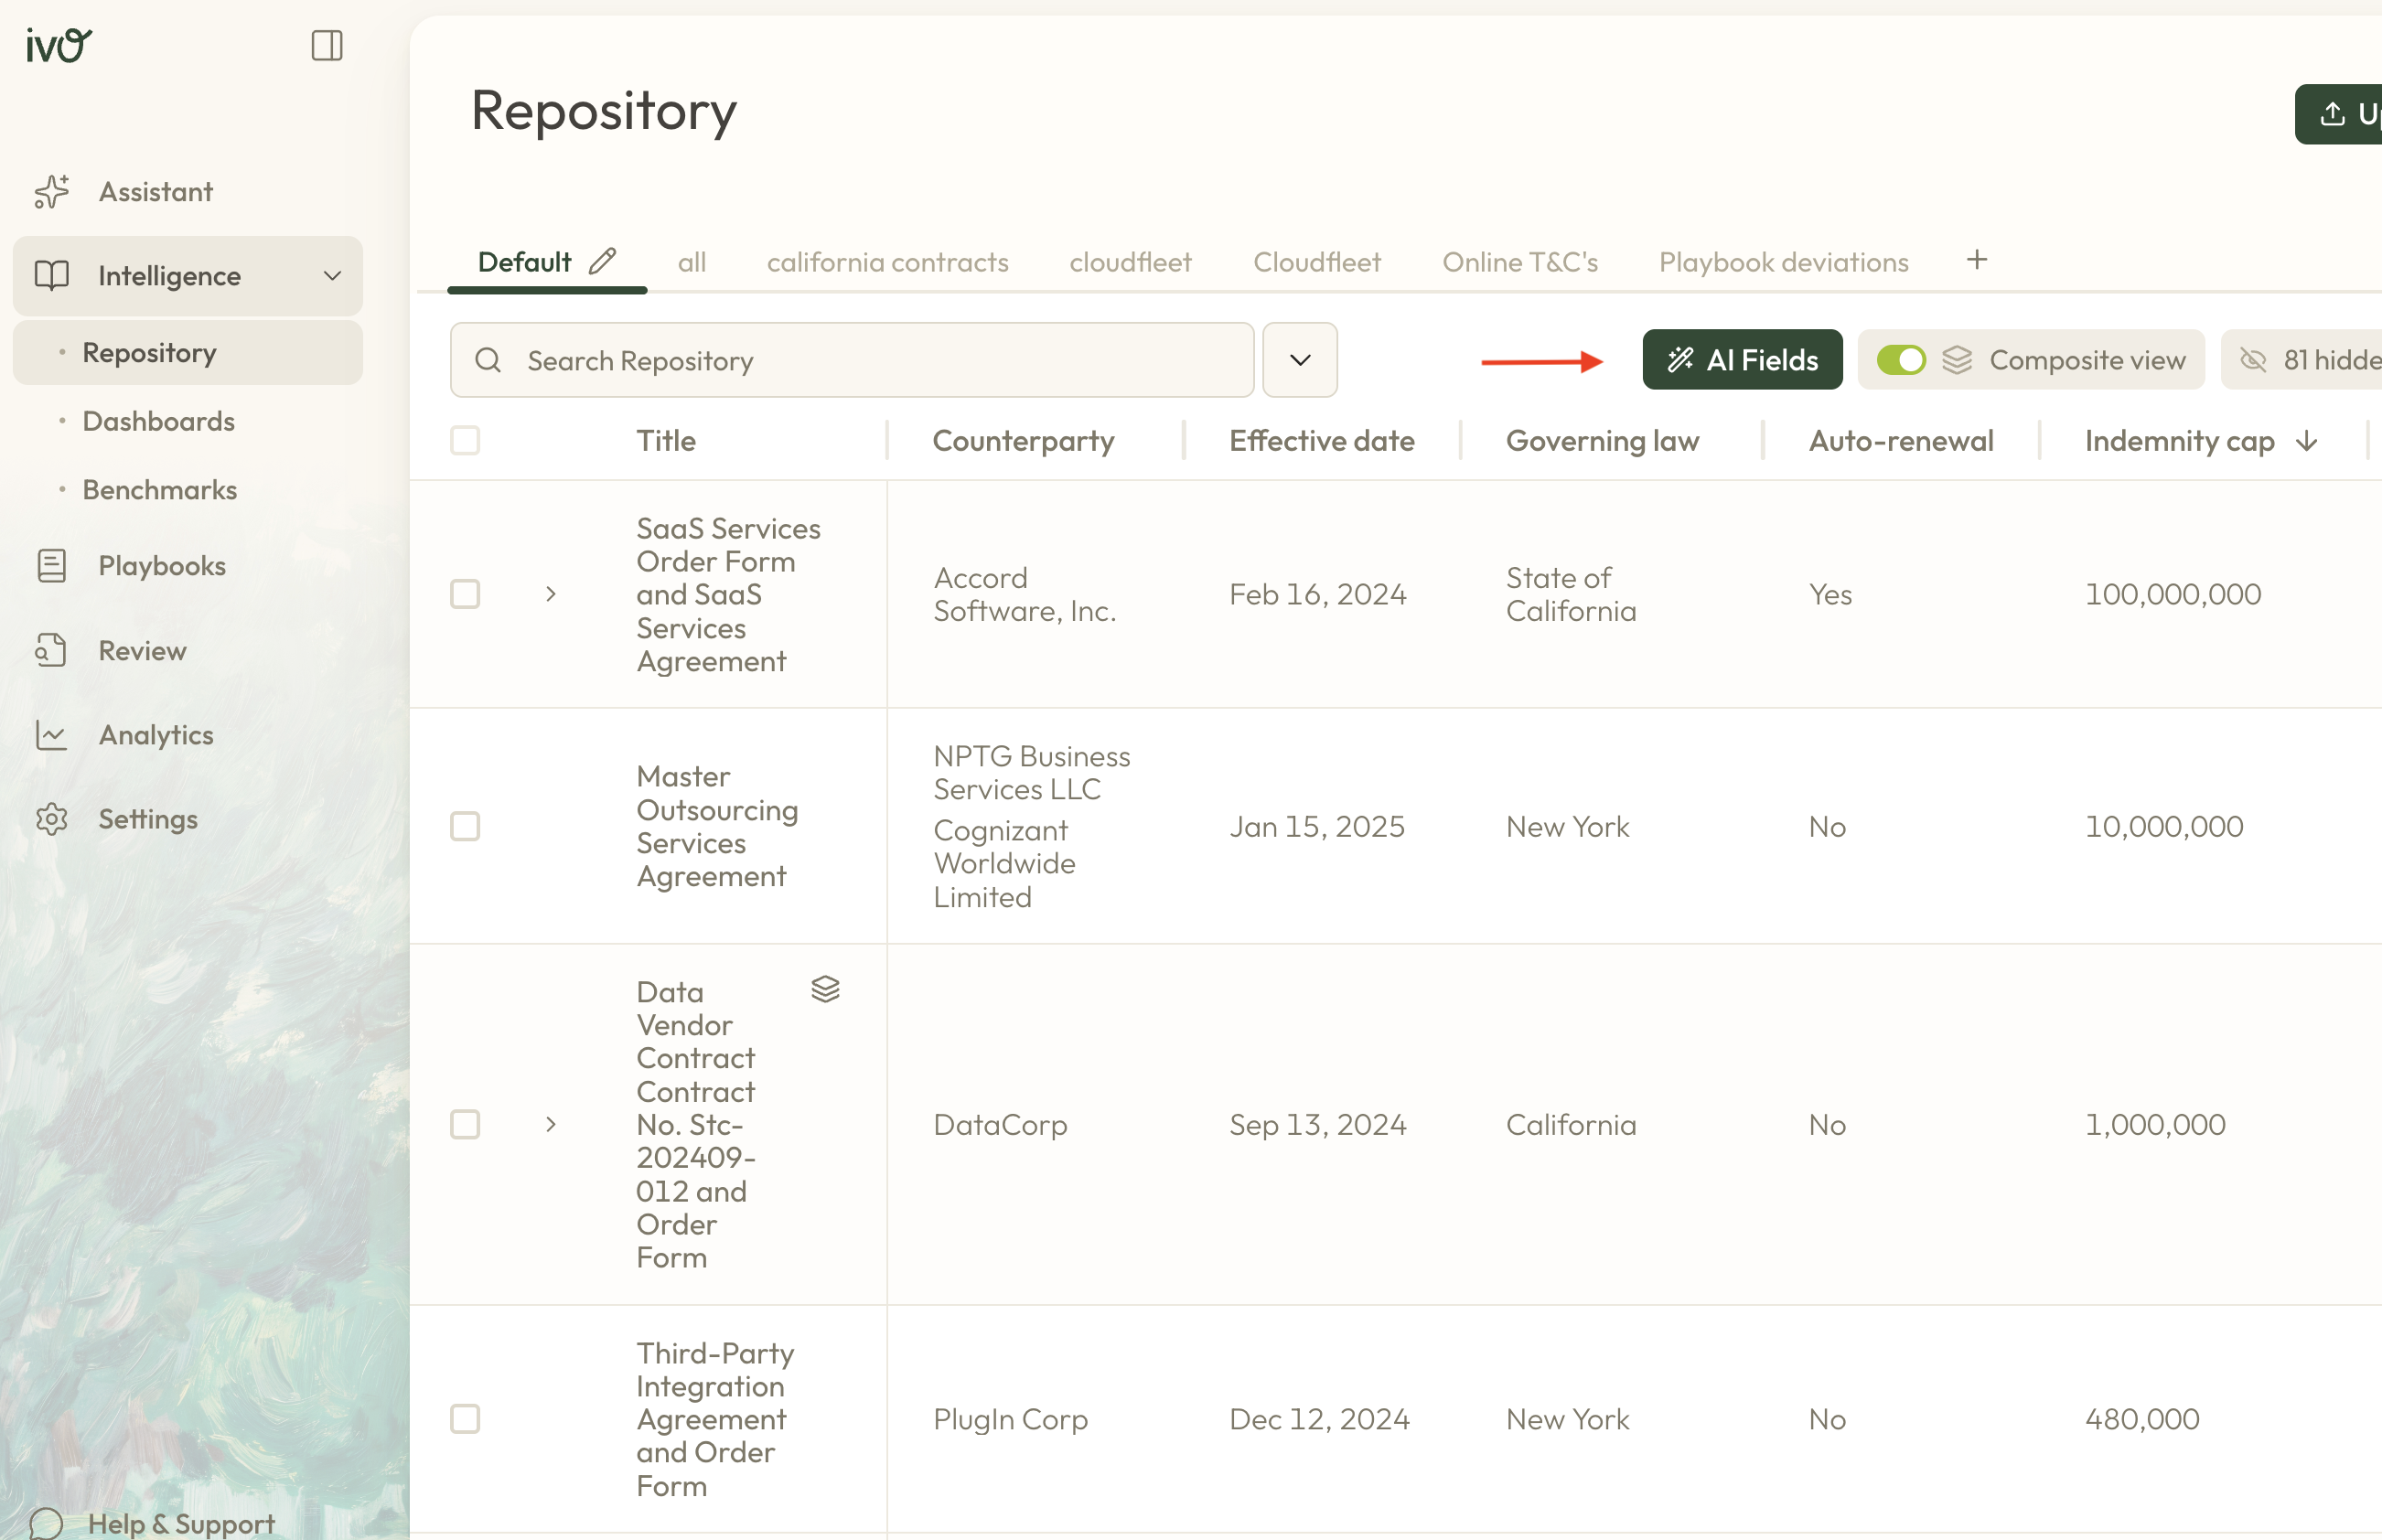2382x1540 pixels.
Task: Click the pencil icon beside Default tab
Action: click(x=602, y=261)
